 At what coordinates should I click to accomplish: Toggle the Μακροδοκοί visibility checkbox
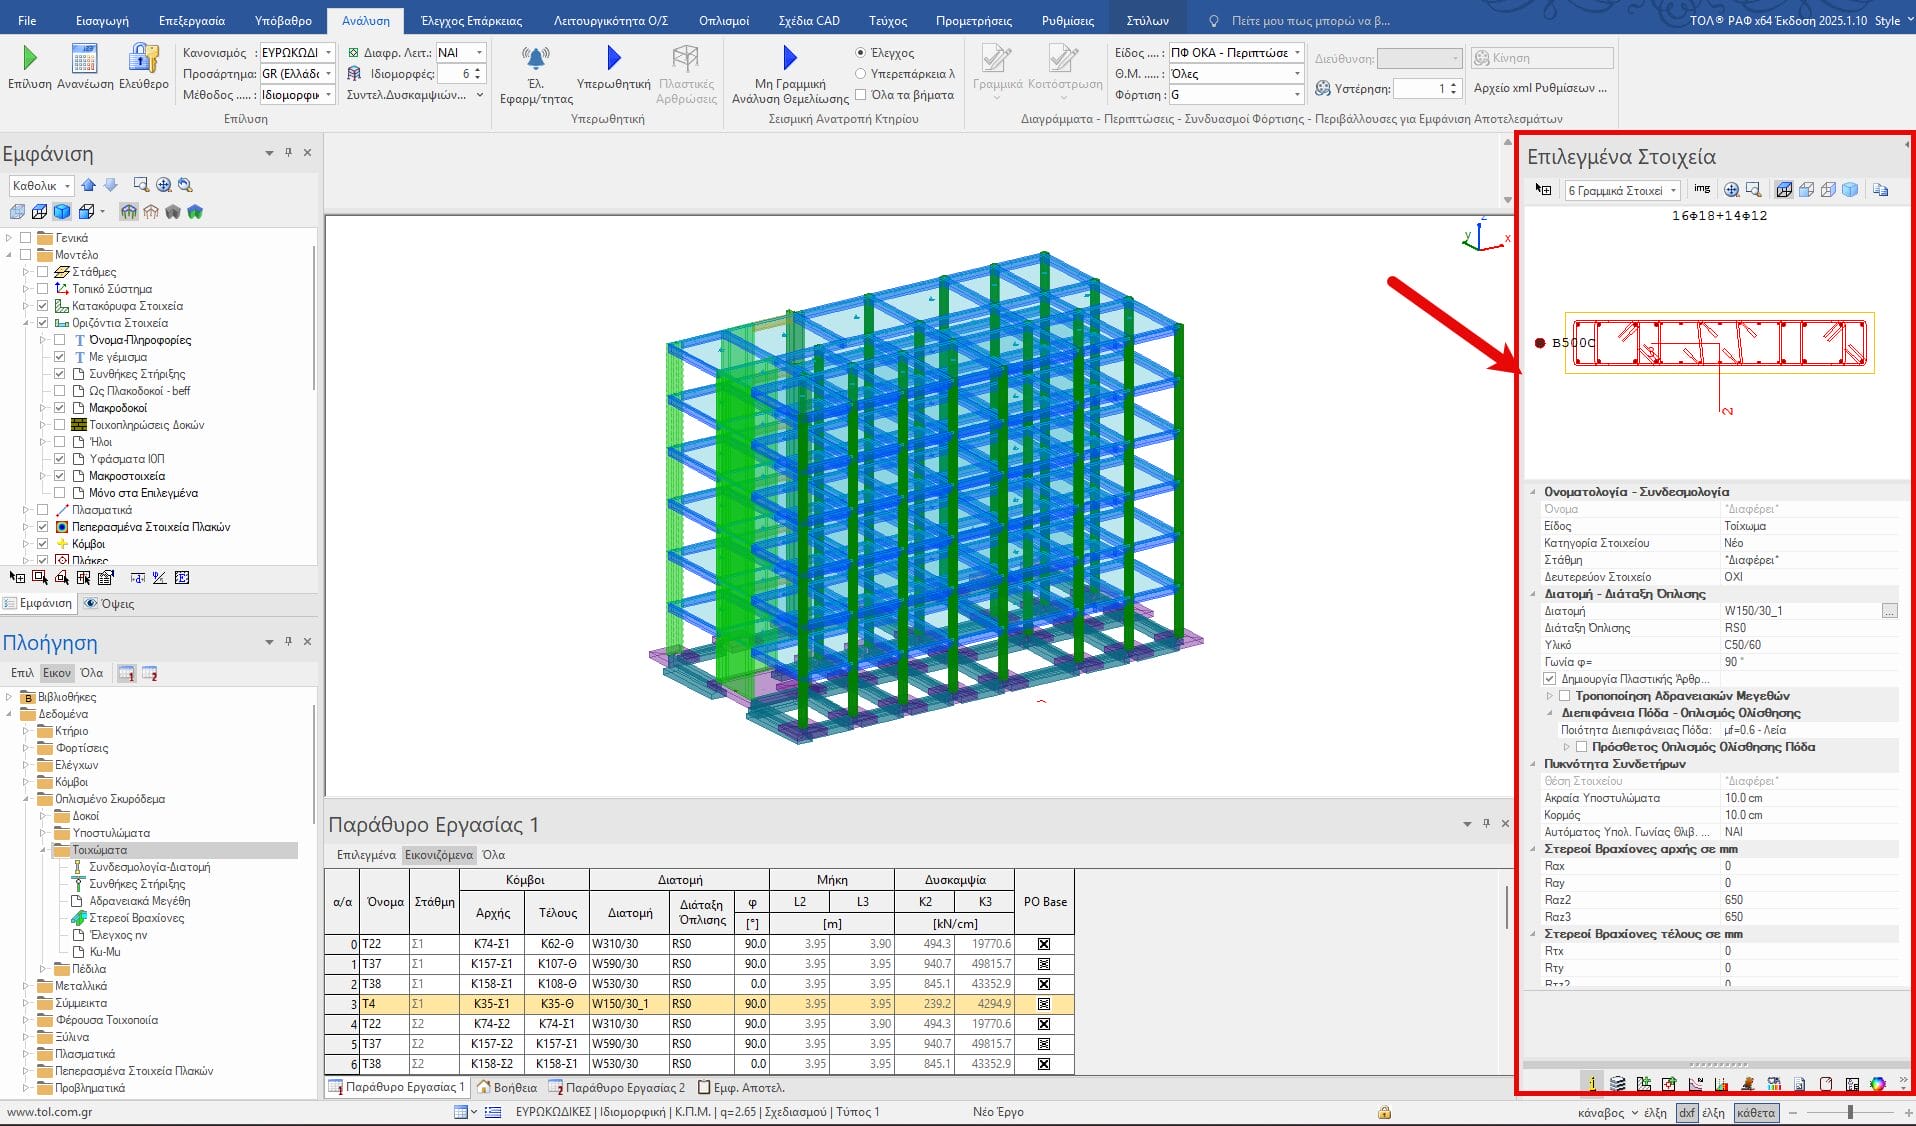pyautogui.click(x=60, y=408)
